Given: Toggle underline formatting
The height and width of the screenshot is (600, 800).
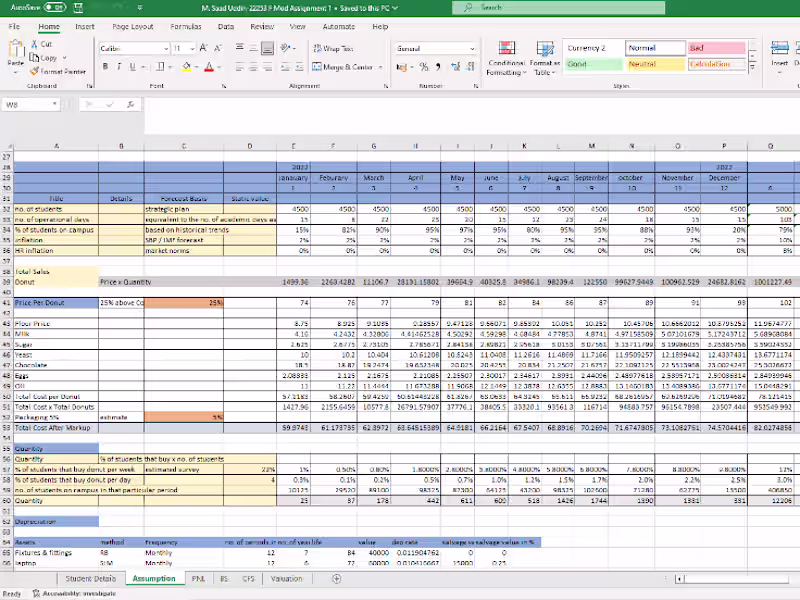Looking at the screenshot, I should pos(131,66).
